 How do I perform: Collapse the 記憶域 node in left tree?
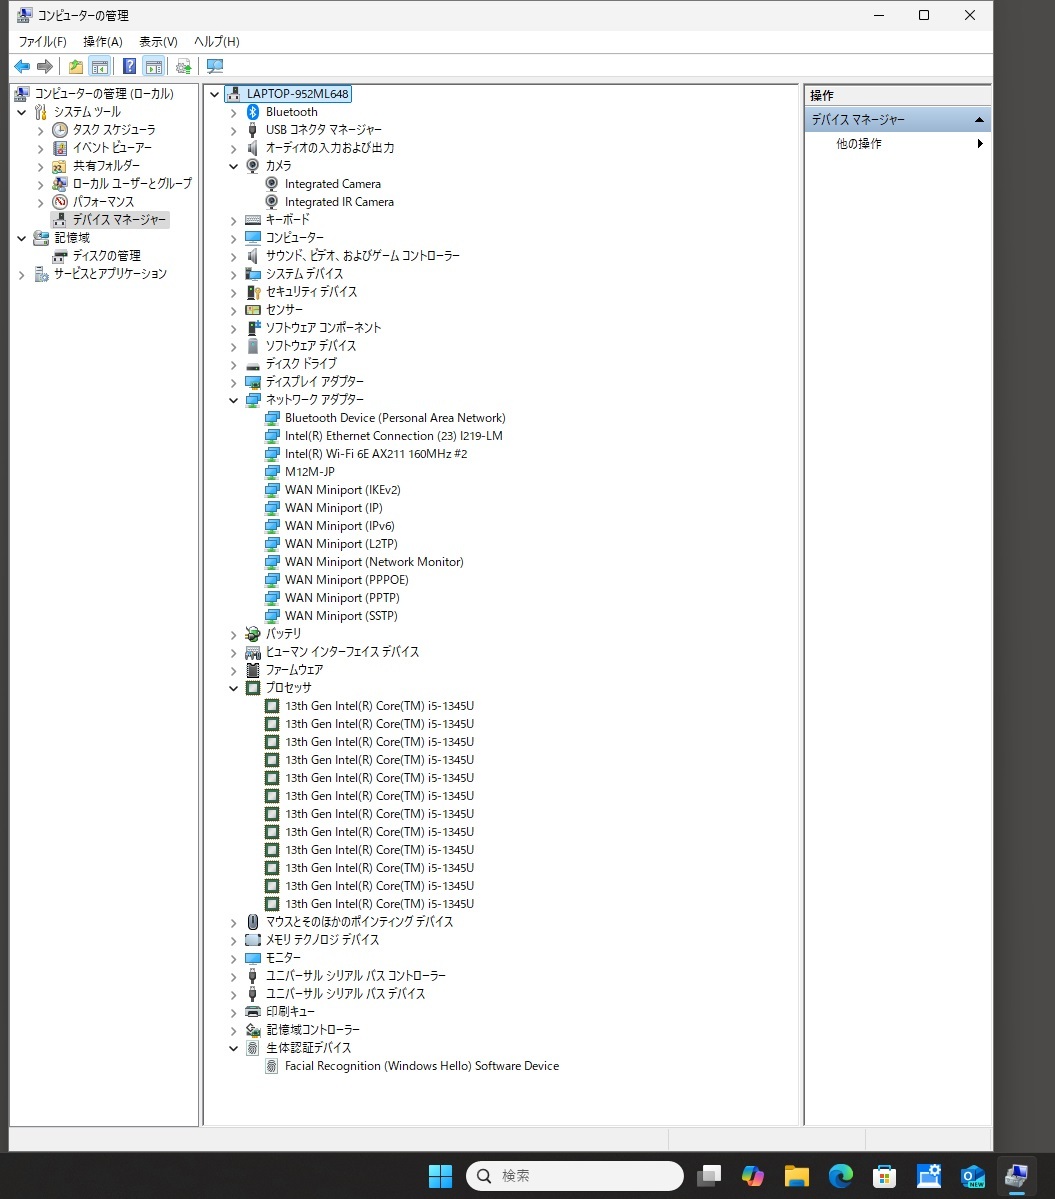coord(21,238)
